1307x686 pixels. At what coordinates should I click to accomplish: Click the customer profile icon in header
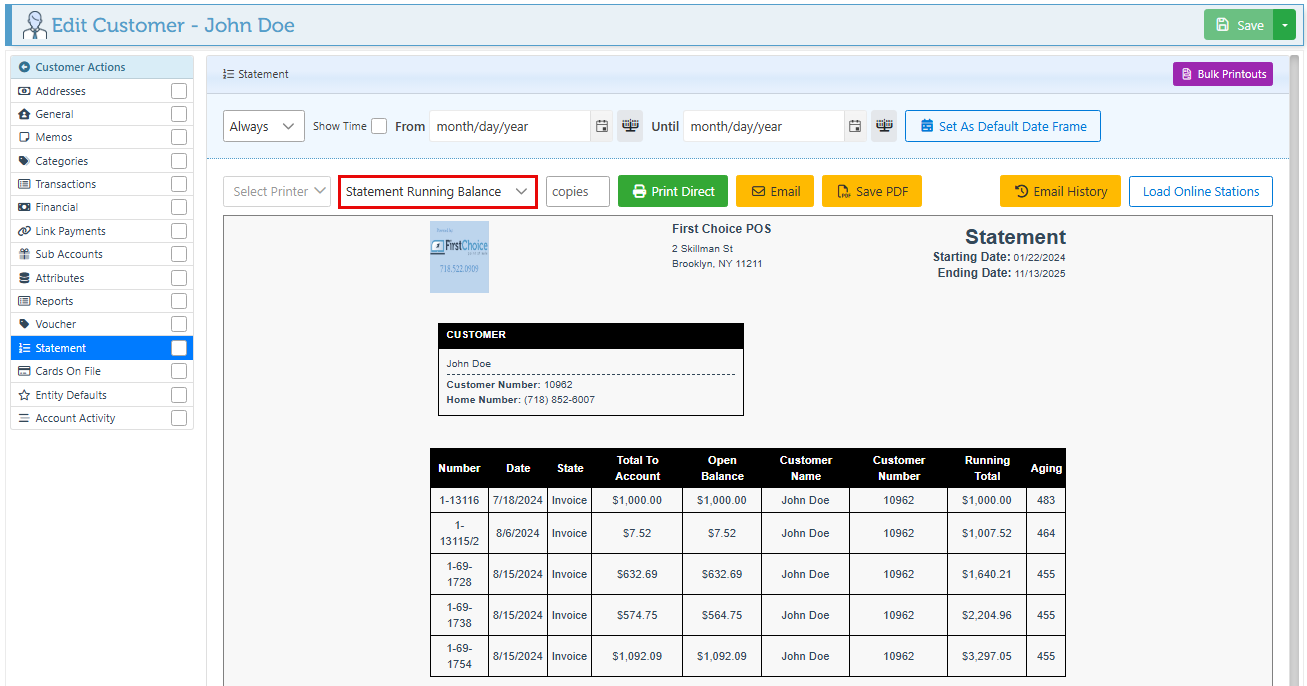click(35, 25)
